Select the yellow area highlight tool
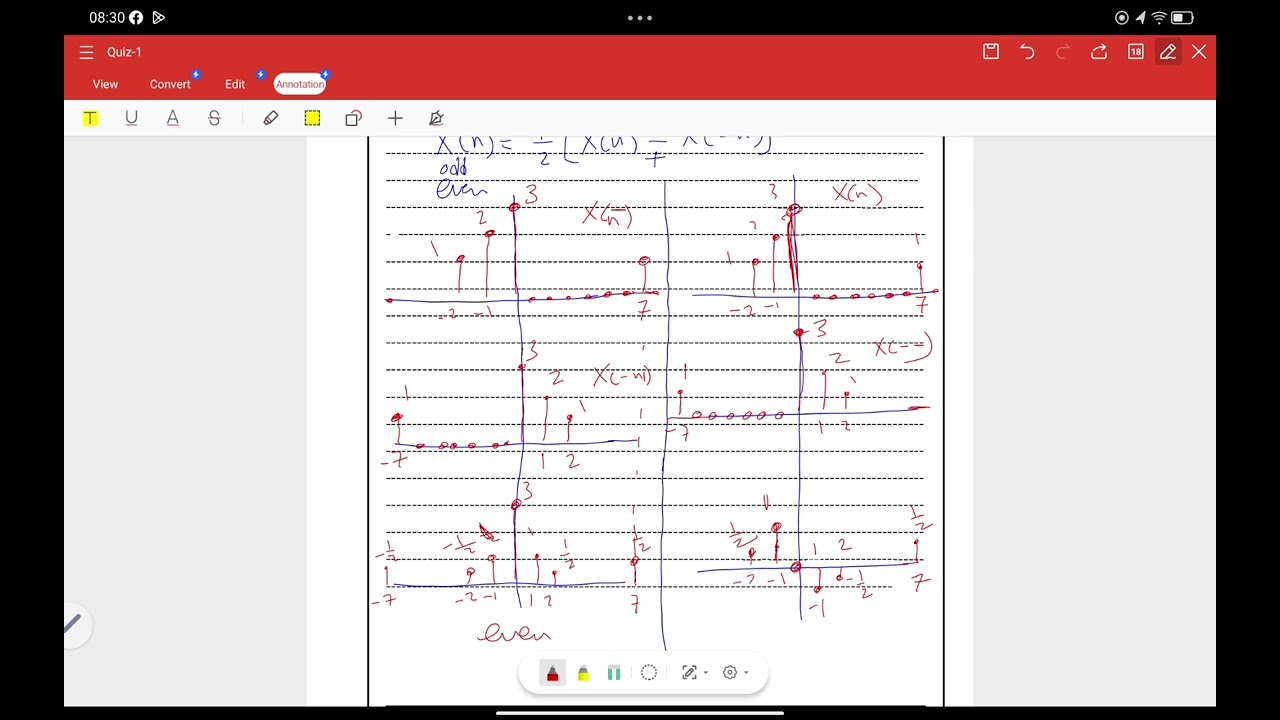Viewport: 1280px width, 720px height. coord(312,118)
